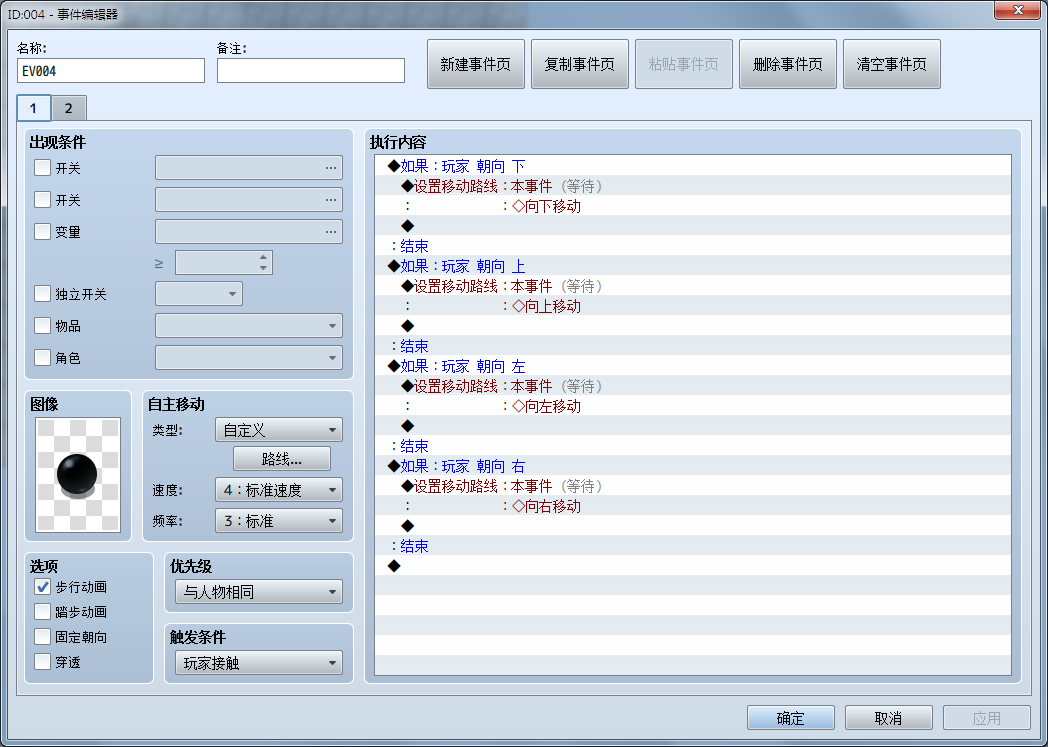Select the ◇向下移动 command line
Screen dimensions: 1048x747
[x=692, y=206]
